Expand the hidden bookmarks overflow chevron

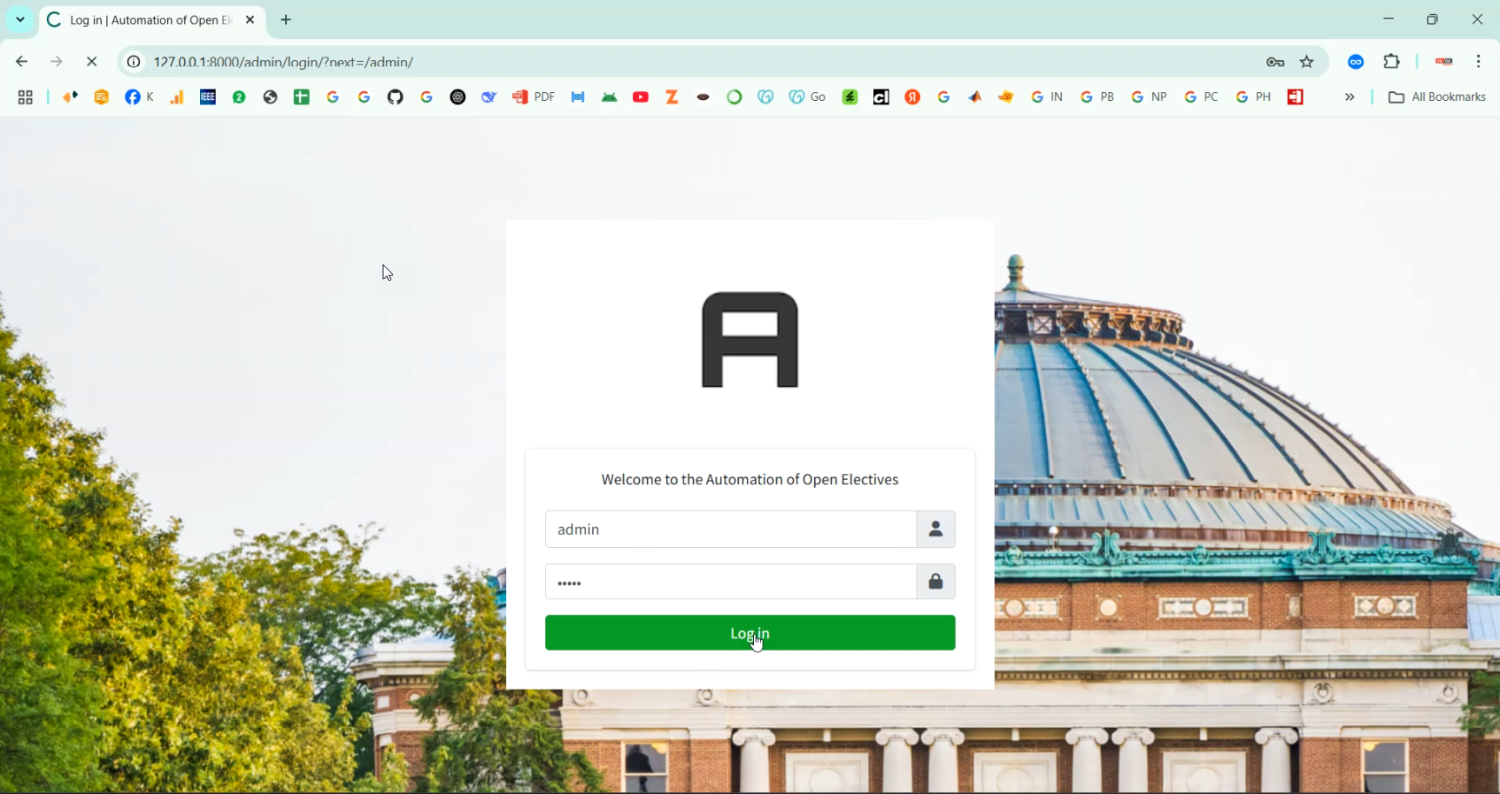pyautogui.click(x=1349, y=97)
